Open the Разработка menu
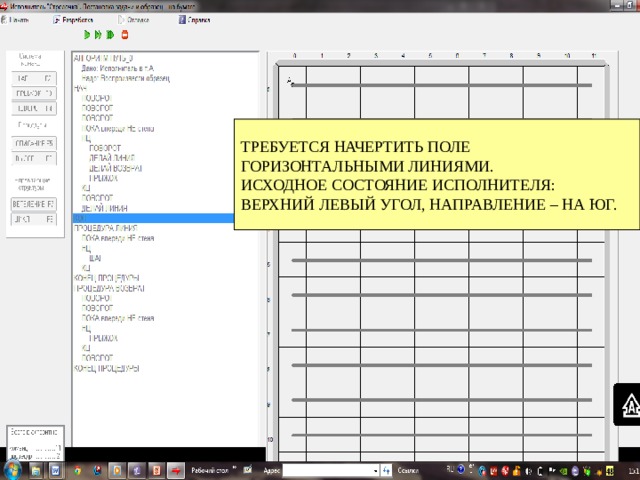The width and height of the screenshot is (640, 480). [73, 20]
